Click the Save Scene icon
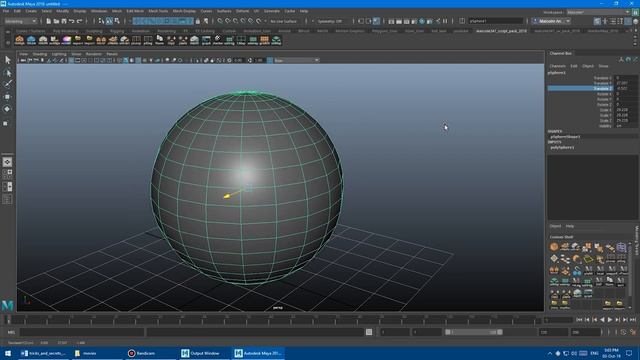The width and height of the screenshot is (640, 360). (x=64, y=21)
